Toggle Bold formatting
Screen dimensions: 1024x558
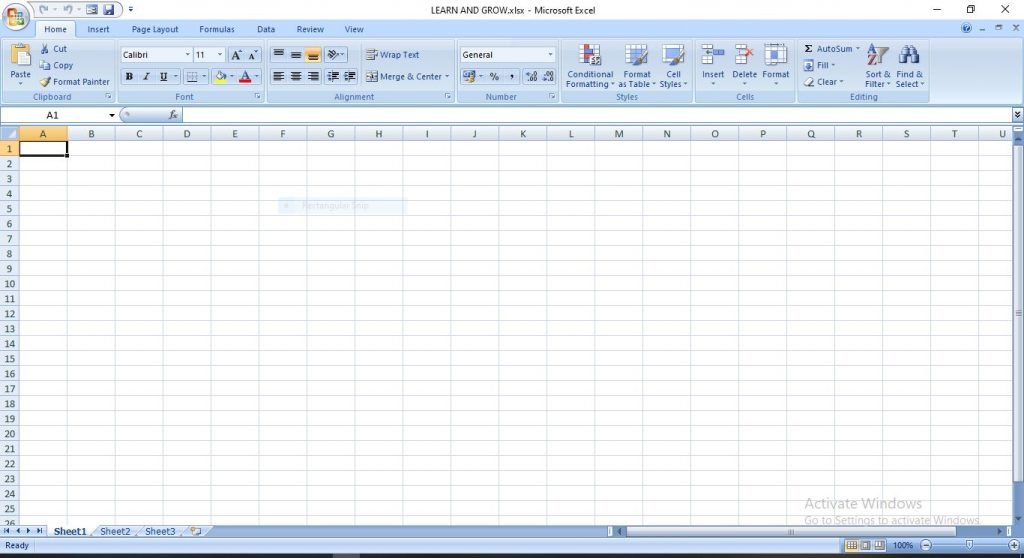(x=129, y=76)
